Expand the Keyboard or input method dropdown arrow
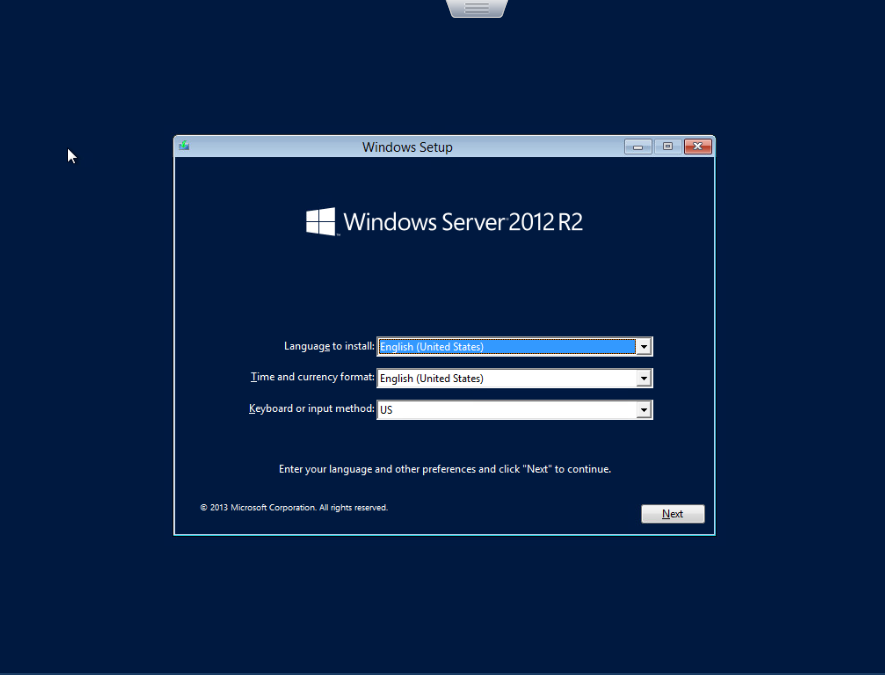Screen dimensions: 885x675 coord(643,410)
